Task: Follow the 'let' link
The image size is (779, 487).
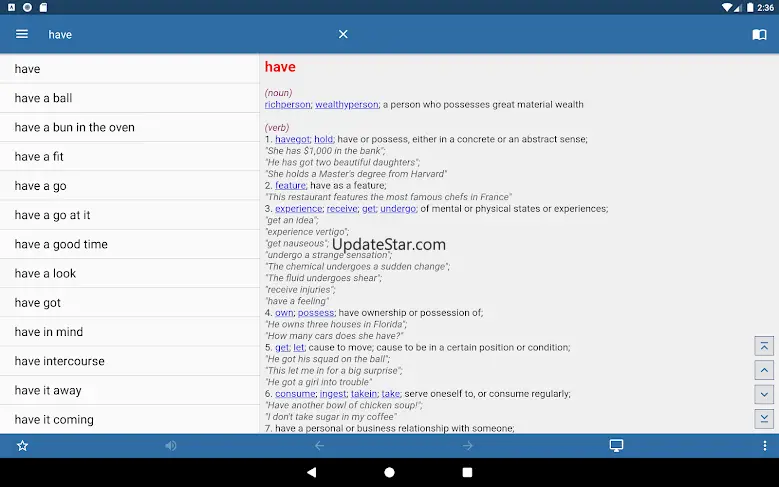Action: (x=299, y=347)
